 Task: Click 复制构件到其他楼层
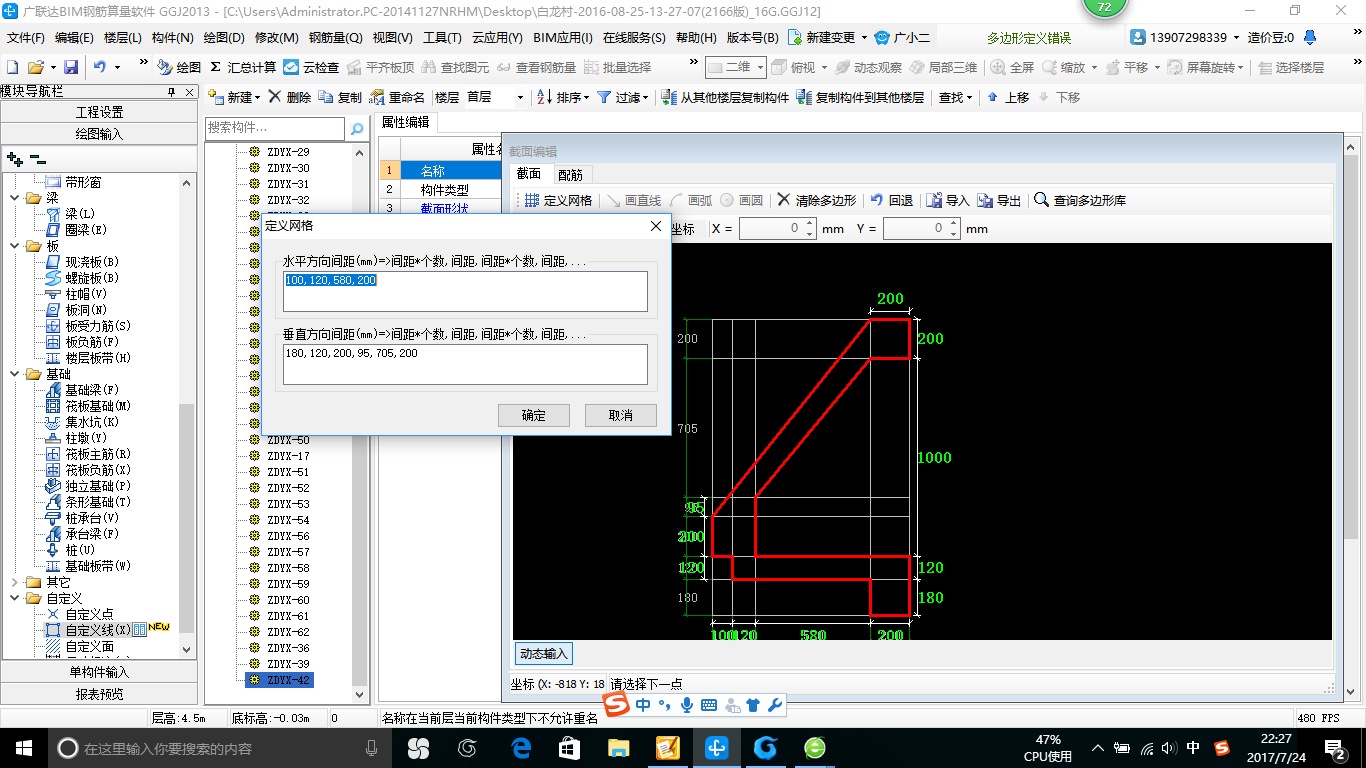860,97
